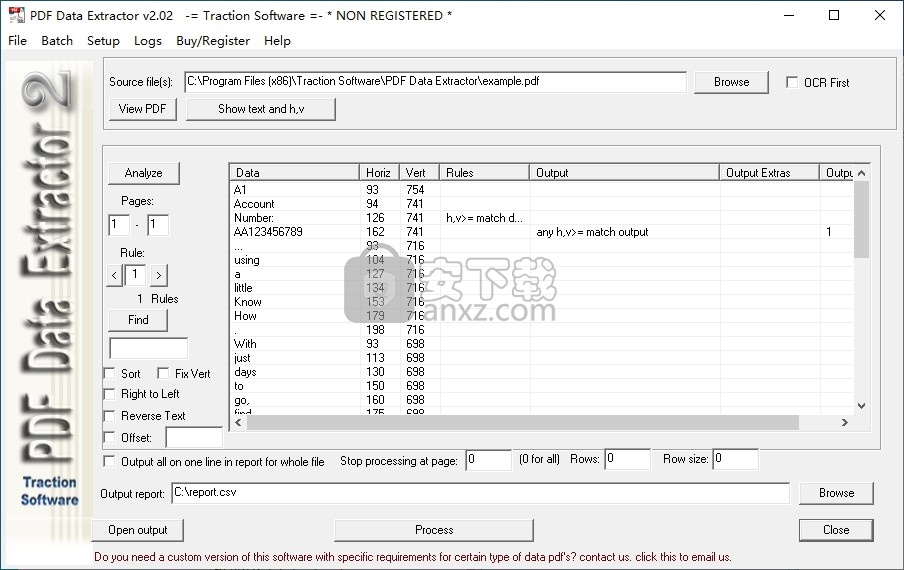Click the Close button at bottom right
Viewport: 904px width, 570px height.
point(836,530)
